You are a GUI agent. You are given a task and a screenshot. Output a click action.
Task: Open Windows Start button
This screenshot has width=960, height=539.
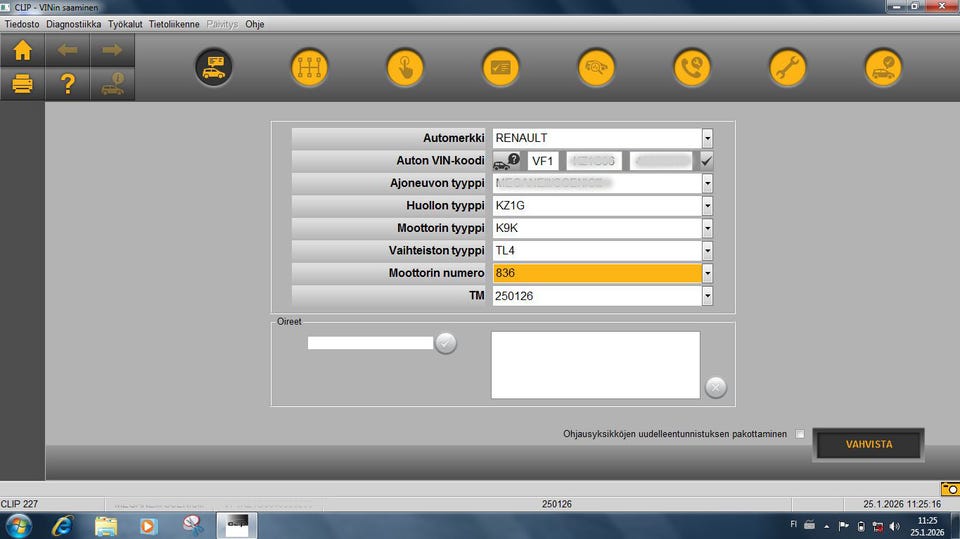click(18, 526)
